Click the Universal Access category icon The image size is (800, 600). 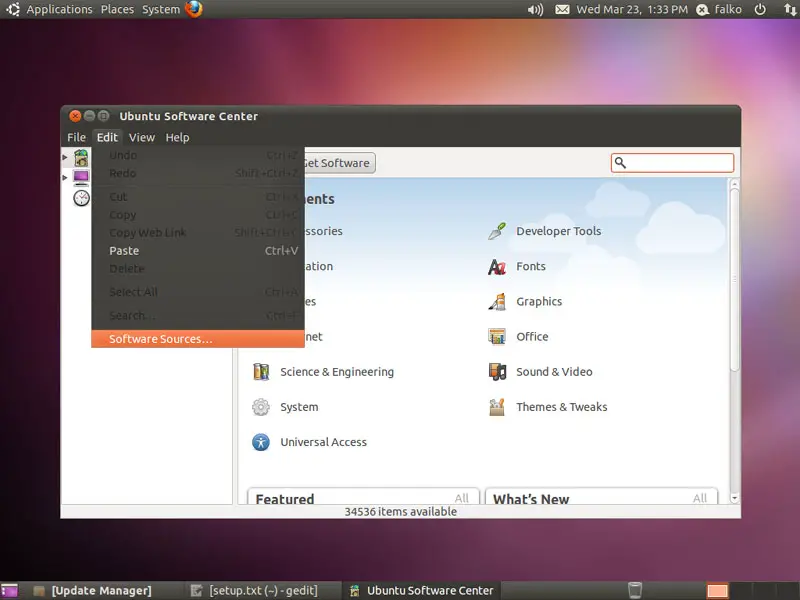pyautogui.click(x=261, y=442)
